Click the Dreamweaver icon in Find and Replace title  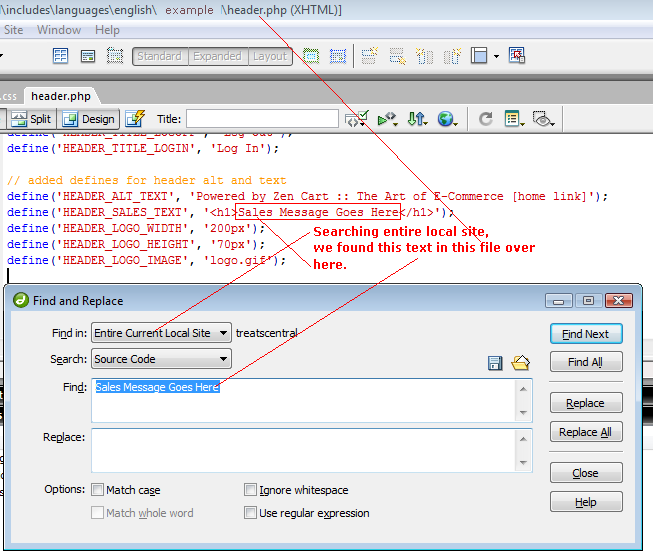[21, 300]
